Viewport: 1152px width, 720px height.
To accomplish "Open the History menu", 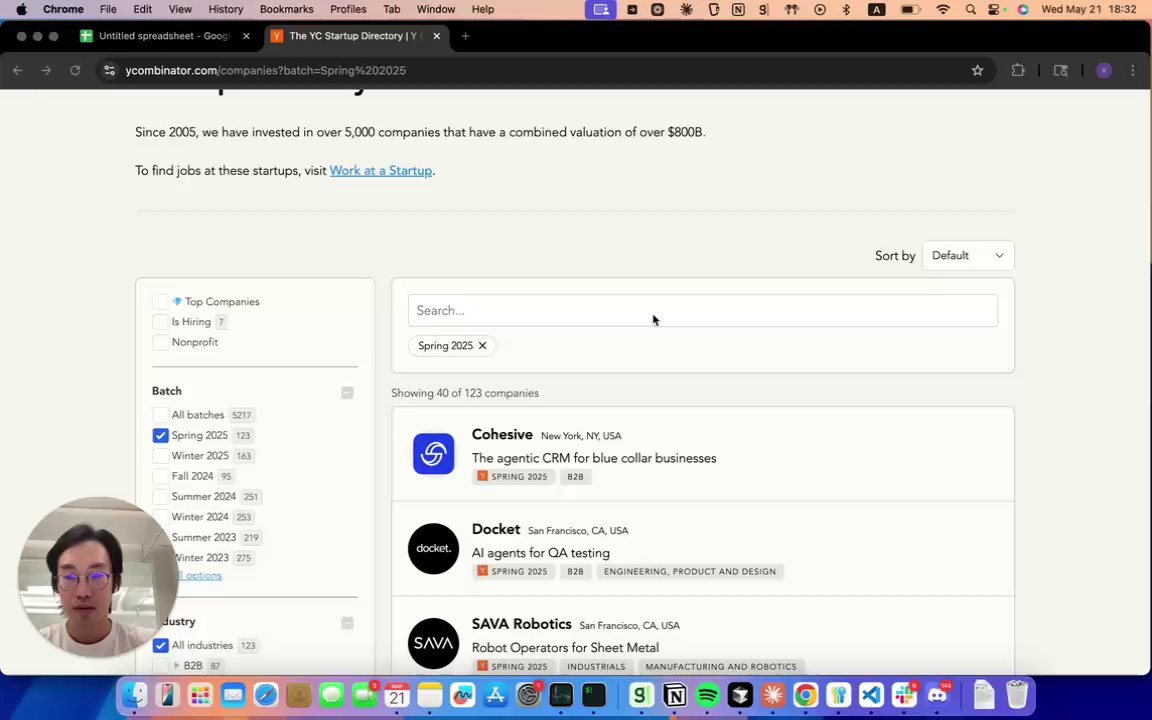I will point(226,10).
